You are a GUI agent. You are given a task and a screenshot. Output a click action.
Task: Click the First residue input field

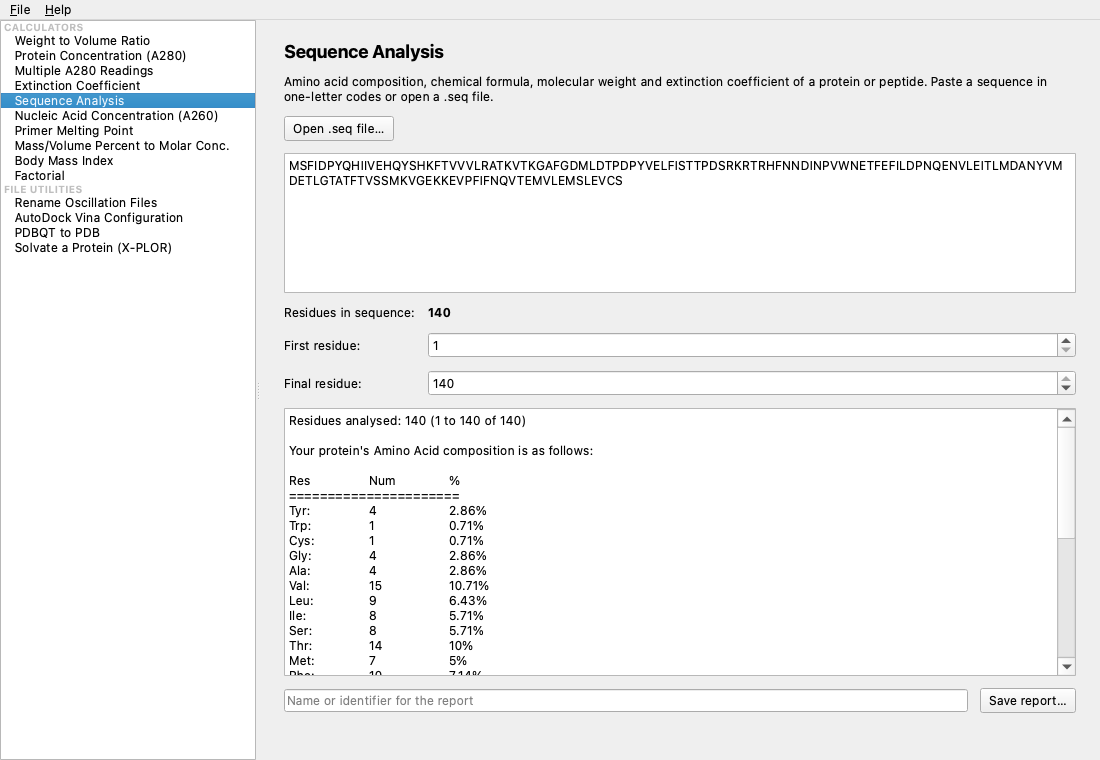742,345
